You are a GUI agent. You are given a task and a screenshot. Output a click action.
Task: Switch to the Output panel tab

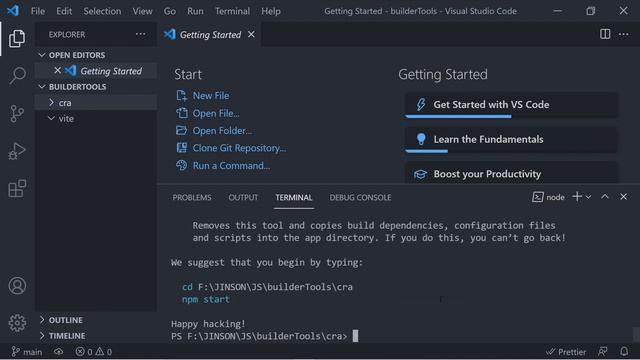click(x=243, y=198)
